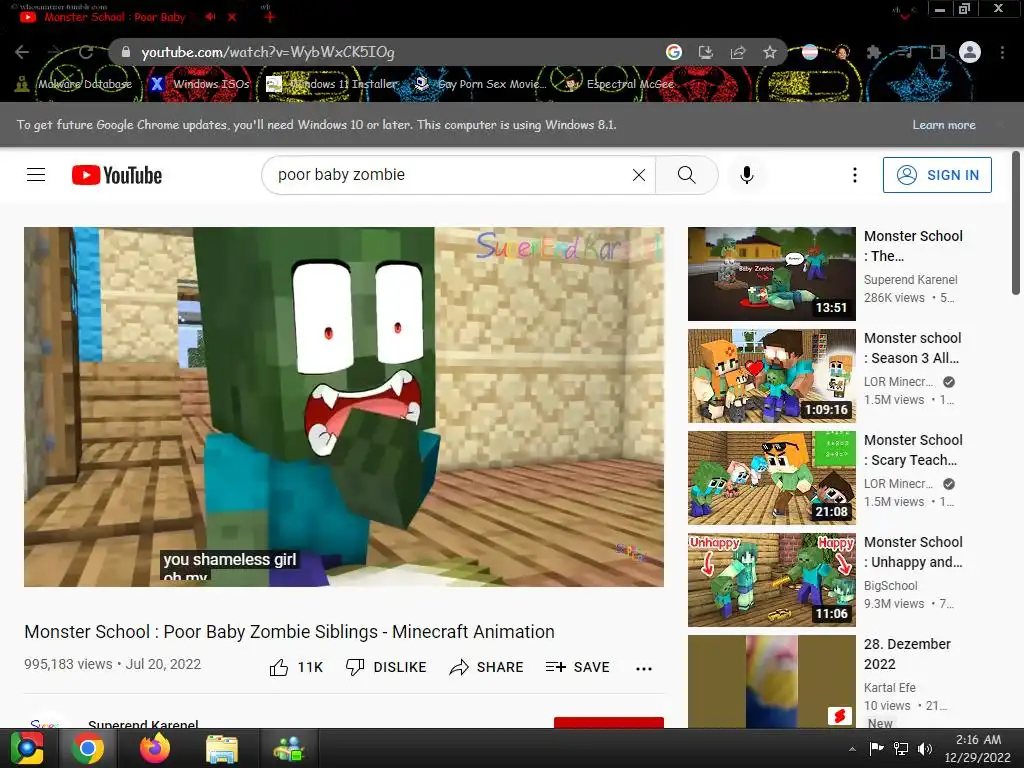This screenshot has width=1024, height=768.
Task: Open File Explorer from the taskbar
Action: point(222,748)
